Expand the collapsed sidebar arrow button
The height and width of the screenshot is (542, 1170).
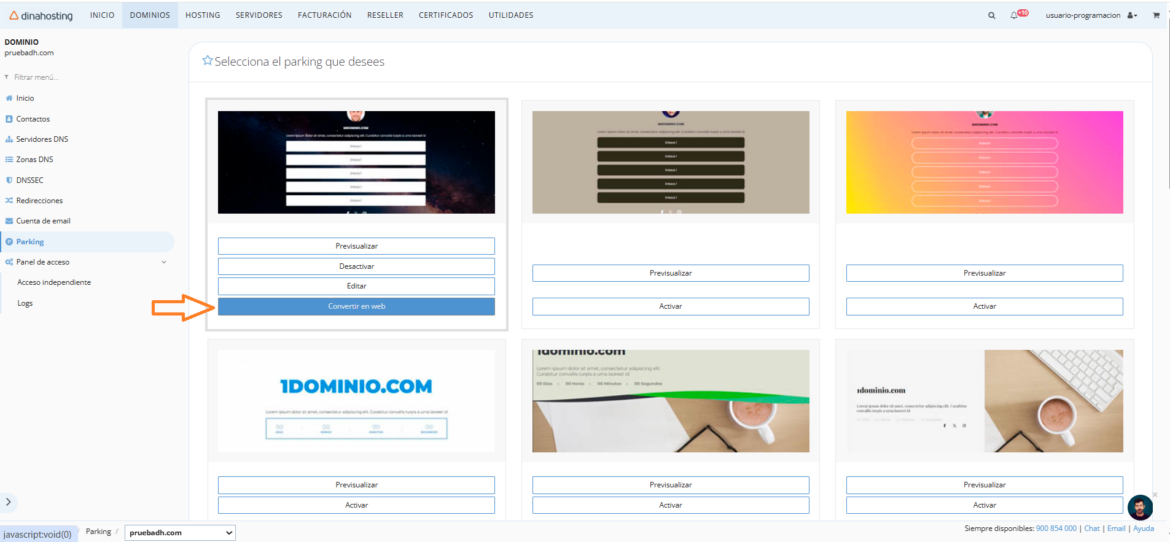coord(10,502)
